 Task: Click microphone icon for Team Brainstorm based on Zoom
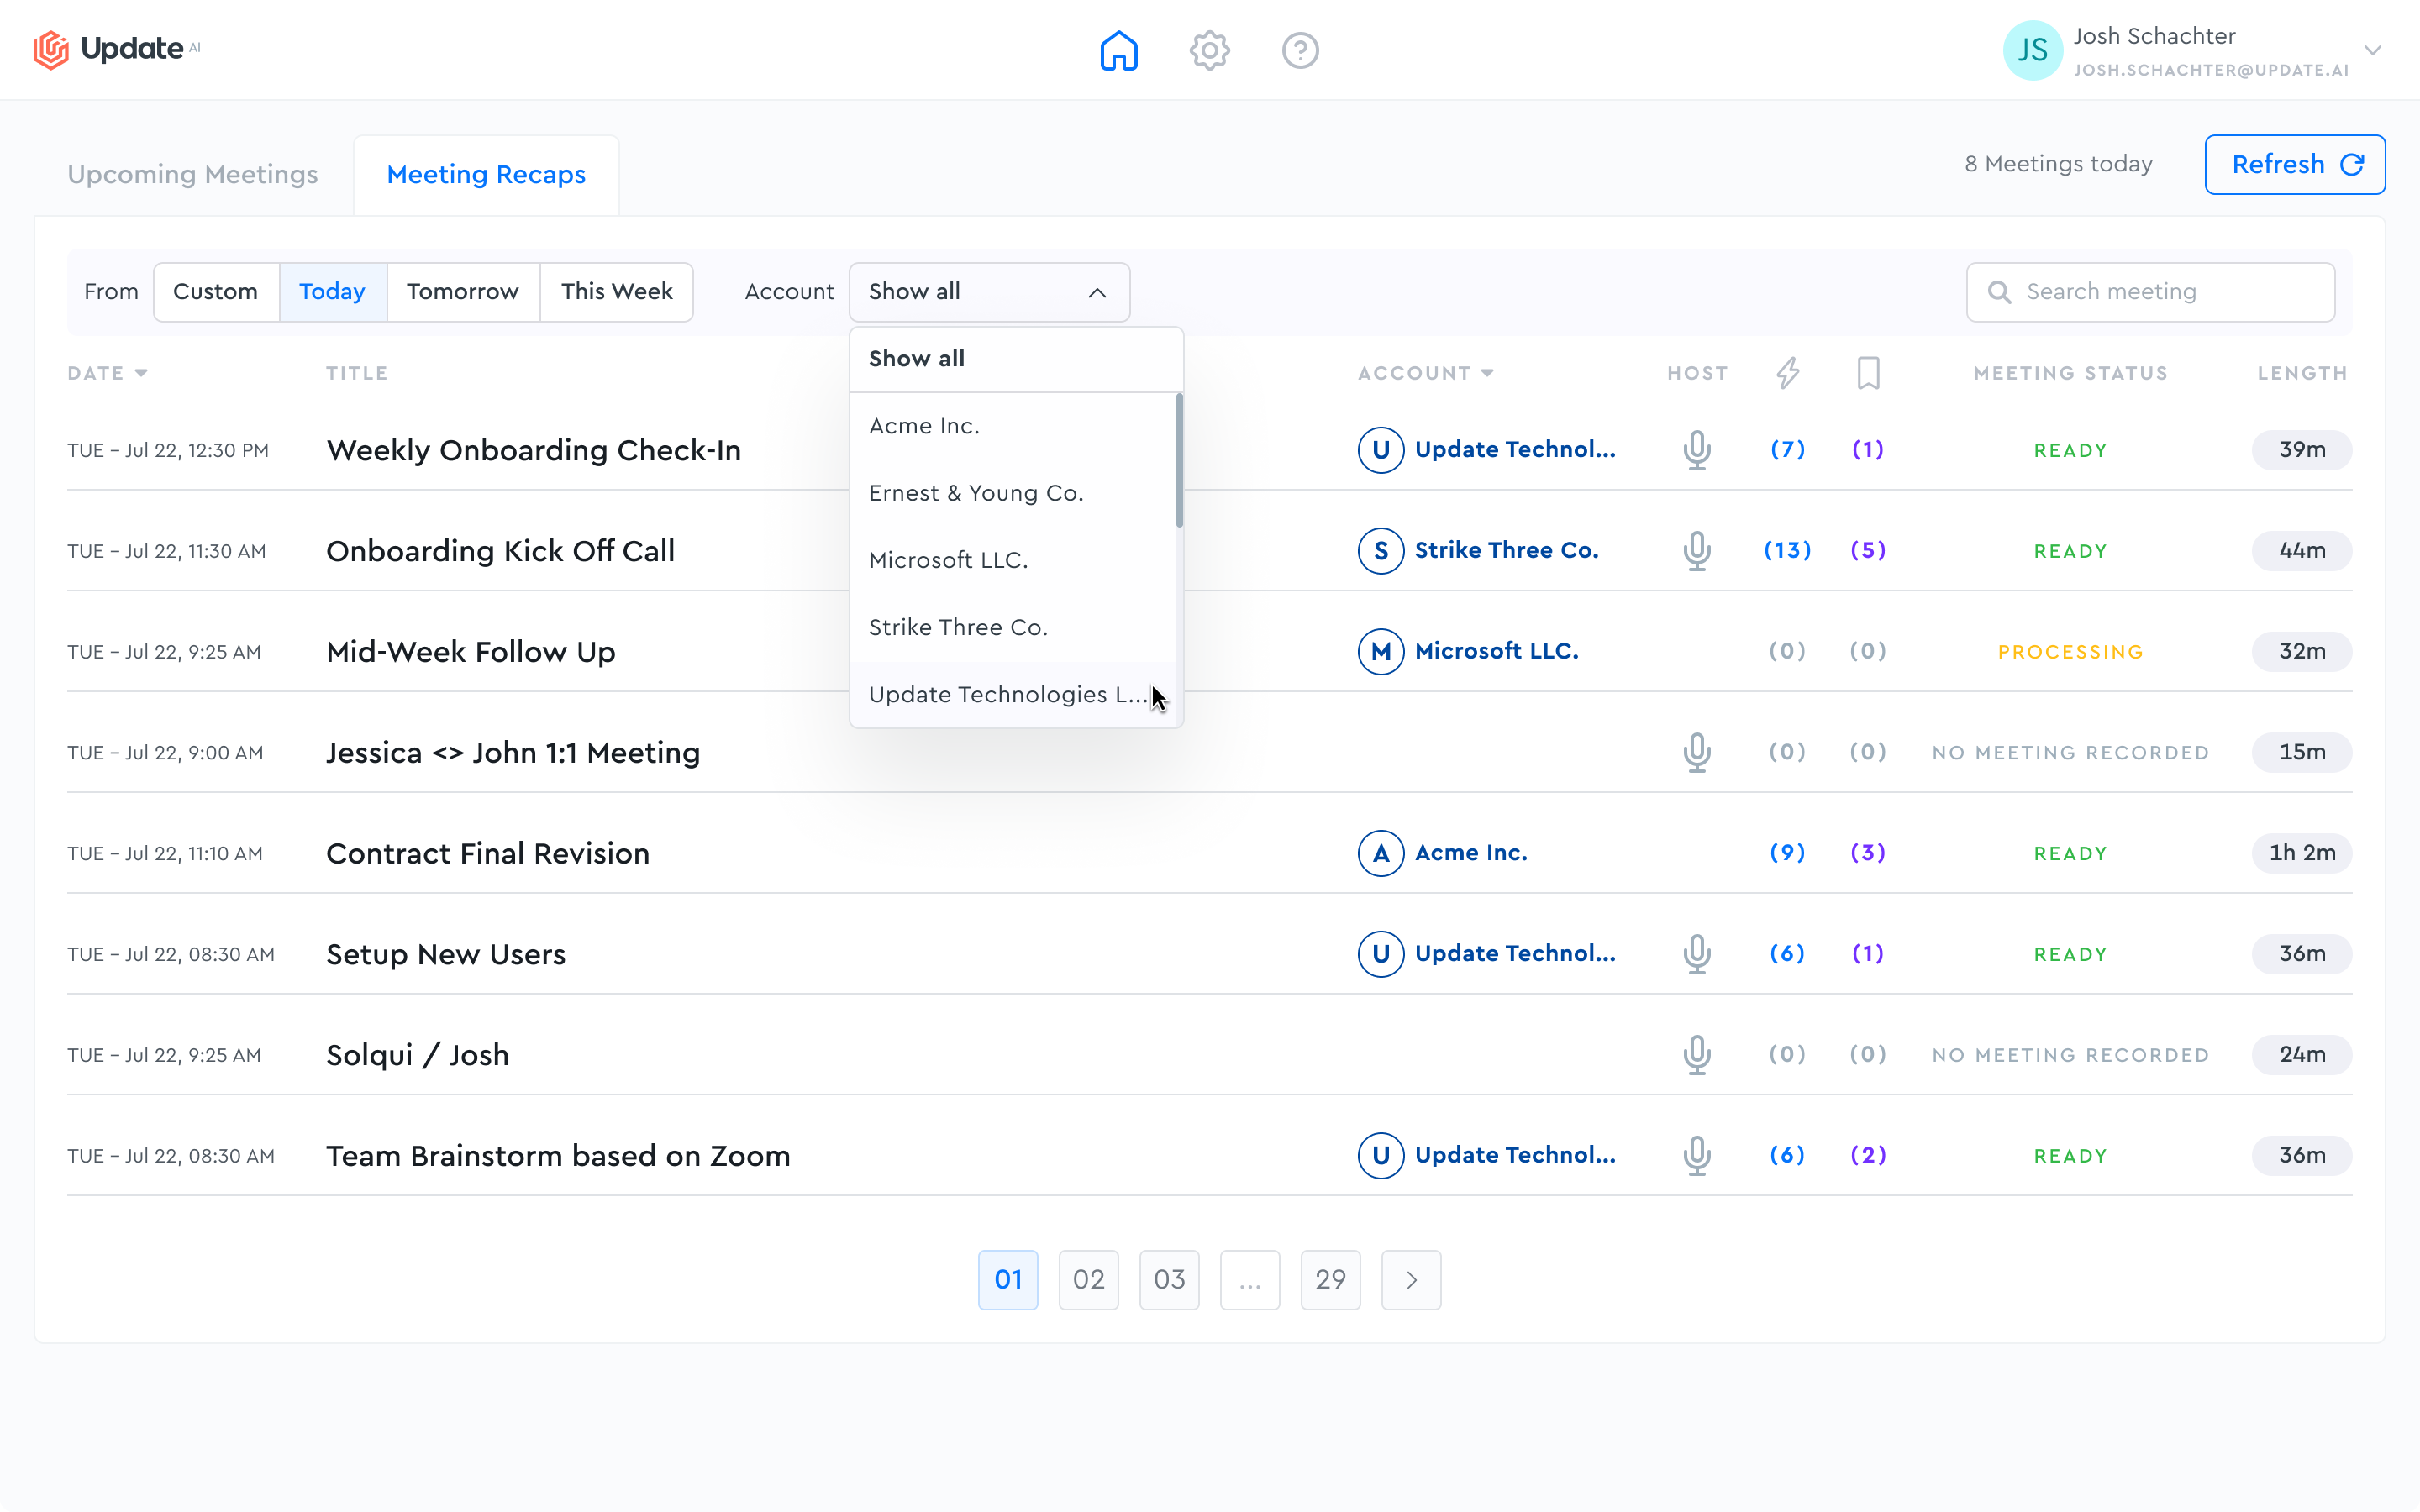(1697, 1155)
